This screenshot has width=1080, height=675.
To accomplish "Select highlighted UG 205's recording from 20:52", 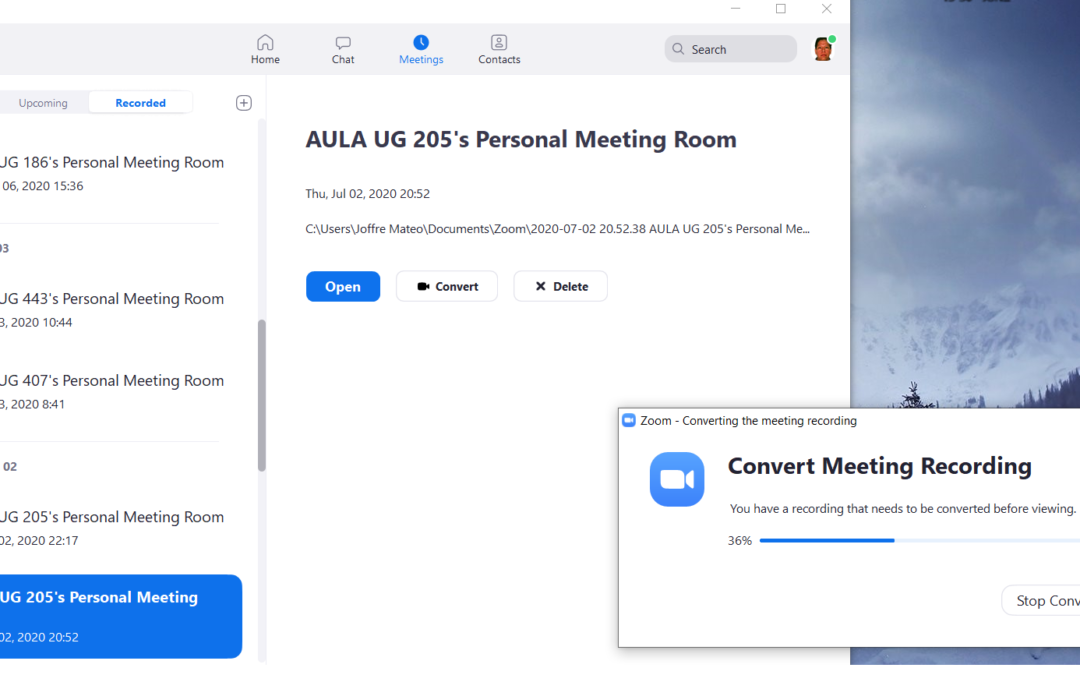I will [x=121, y=616].
